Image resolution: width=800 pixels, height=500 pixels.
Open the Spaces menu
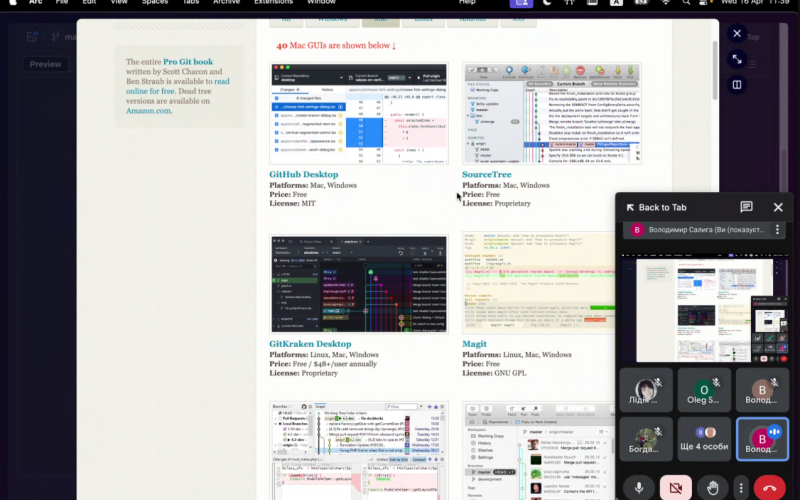(x=155, y=2)
